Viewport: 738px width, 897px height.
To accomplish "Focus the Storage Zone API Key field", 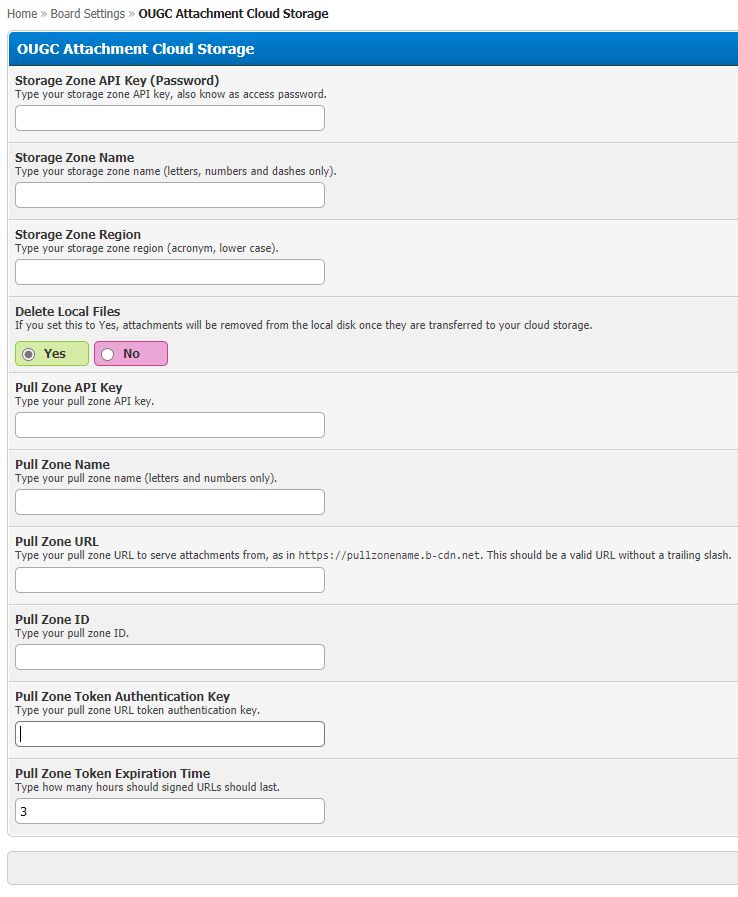I will point(170,118).
